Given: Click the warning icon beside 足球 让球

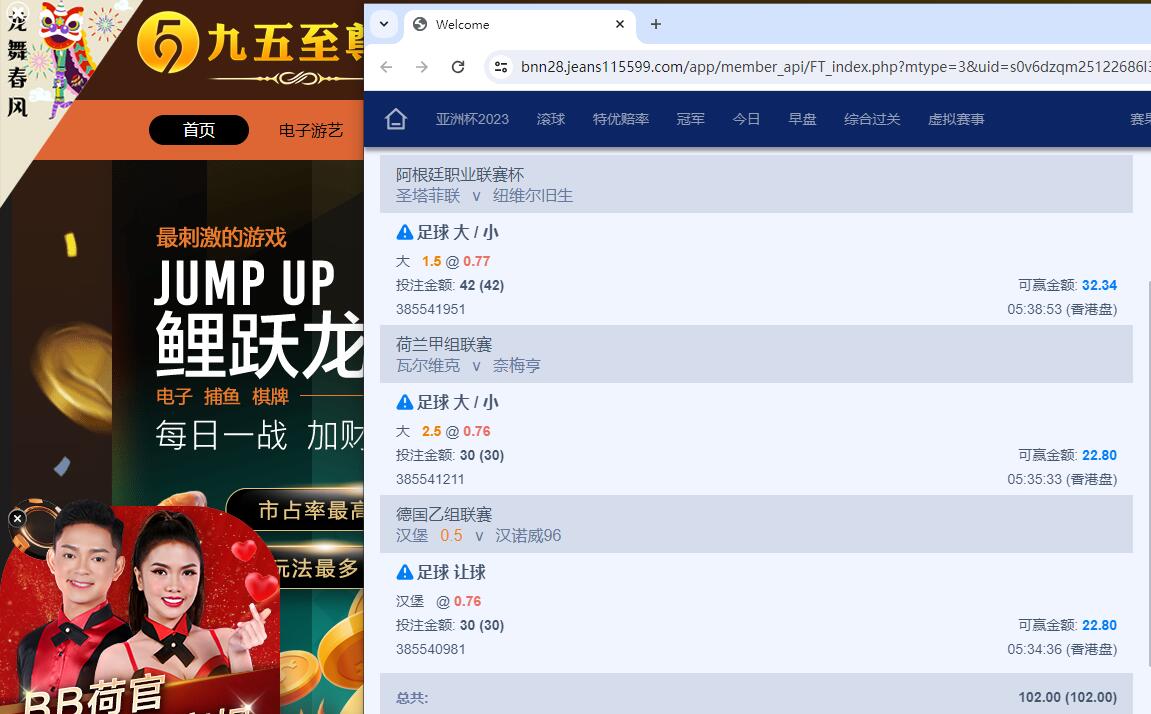Looking at the screenshot, I should (404, 572).
